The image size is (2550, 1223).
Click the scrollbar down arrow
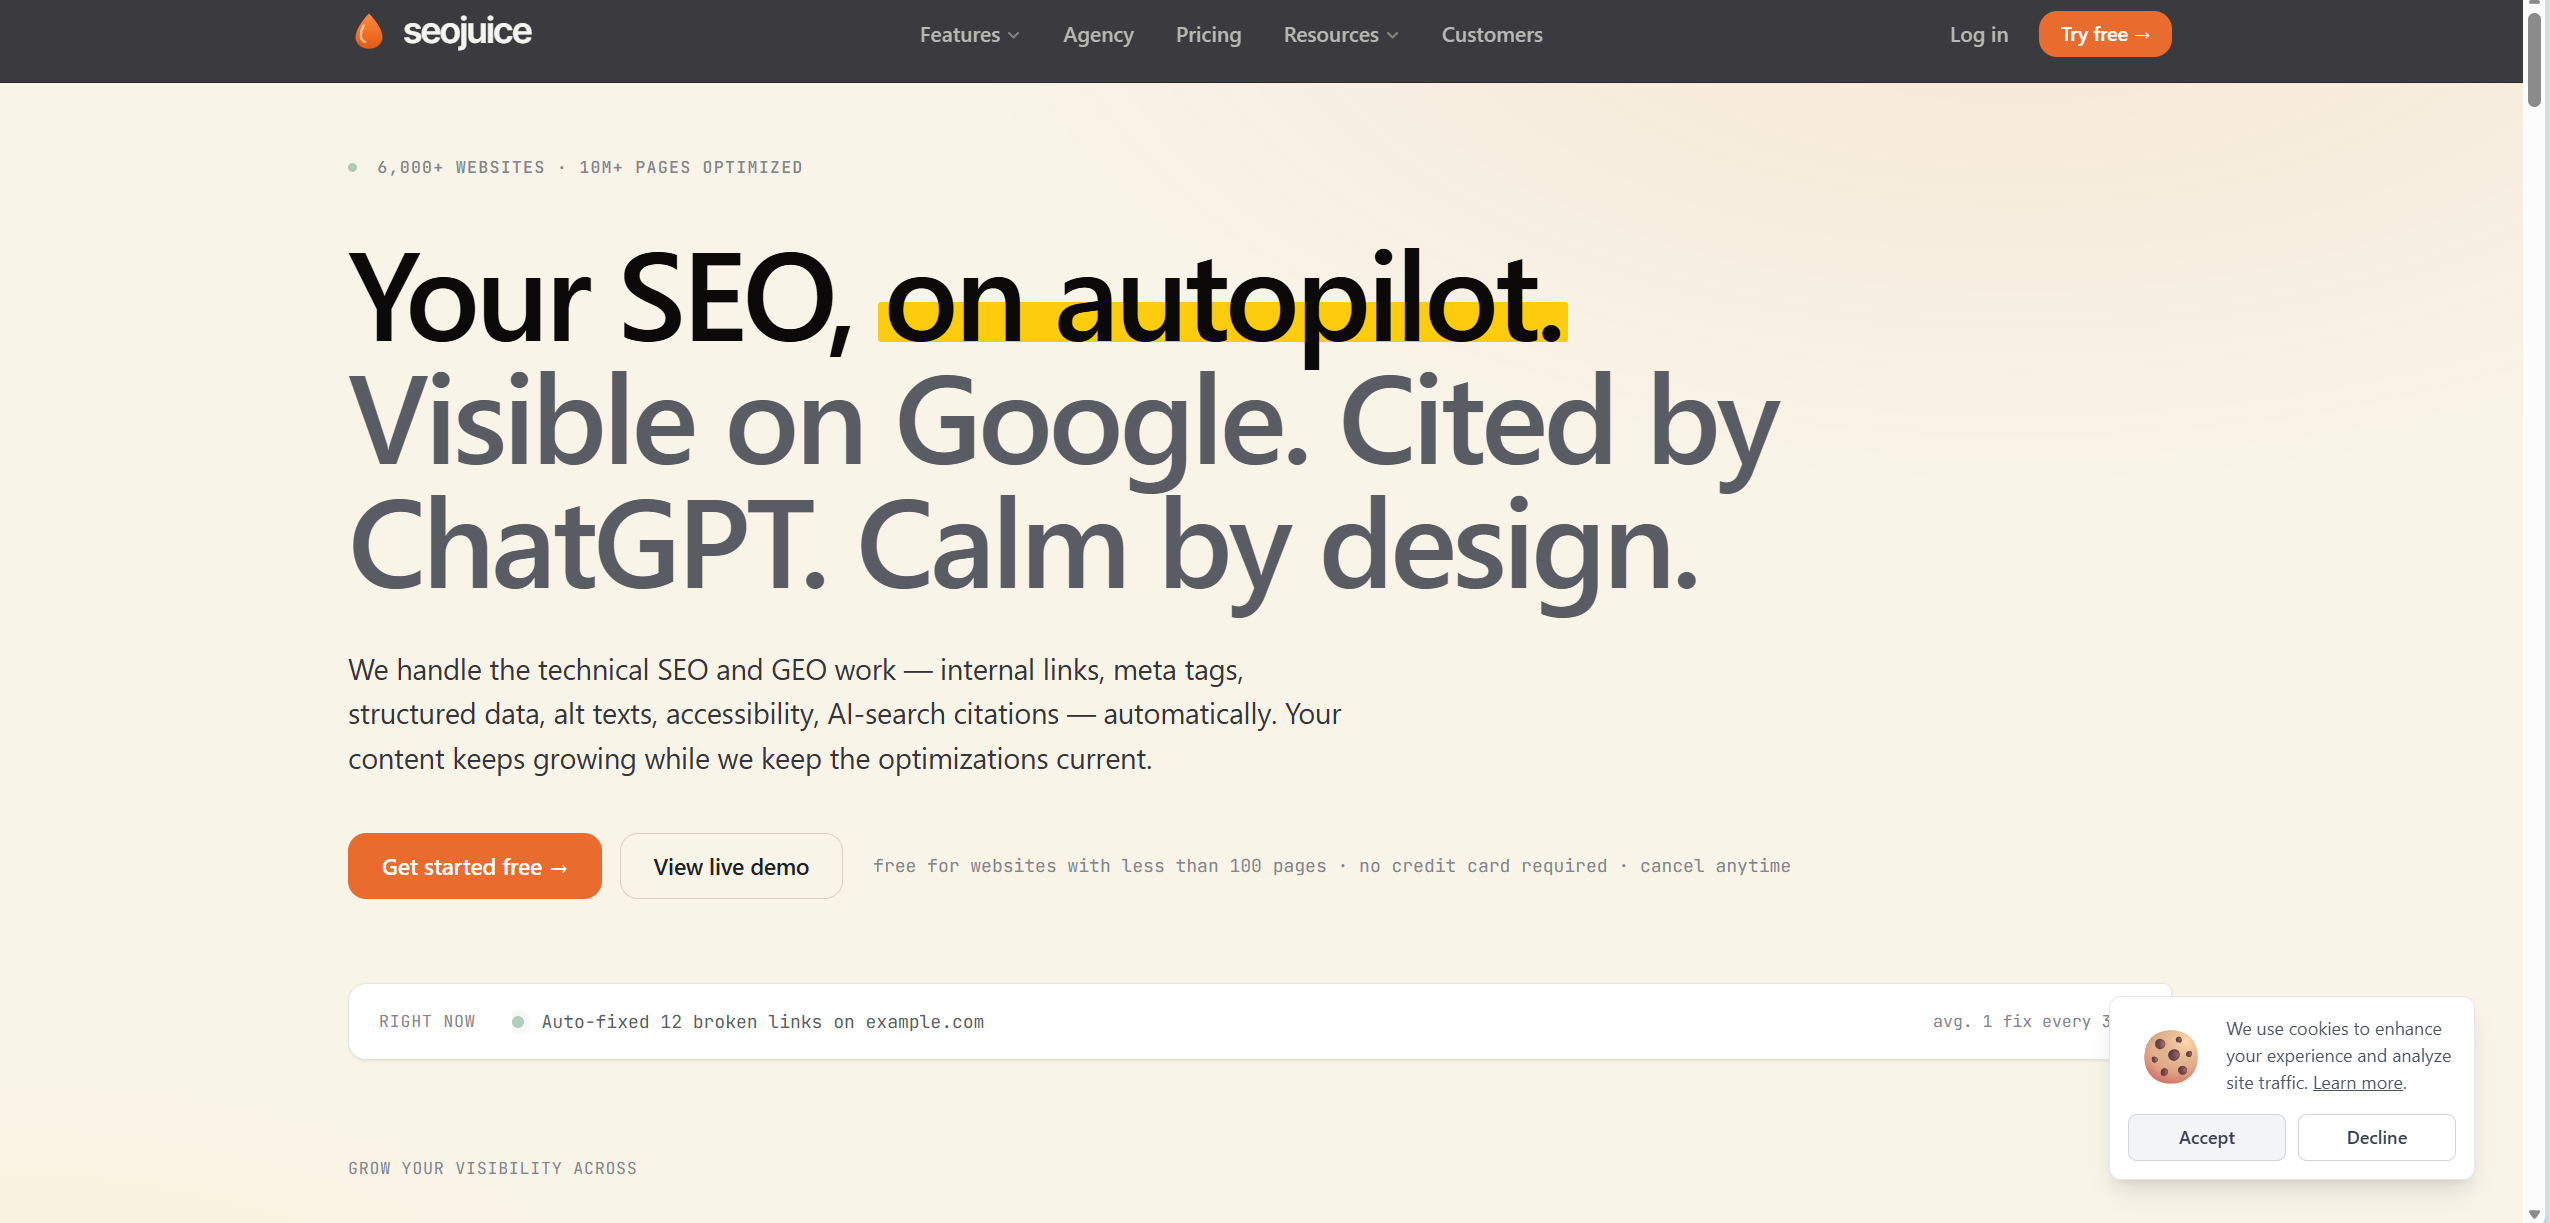[x=2534, y=1213]
